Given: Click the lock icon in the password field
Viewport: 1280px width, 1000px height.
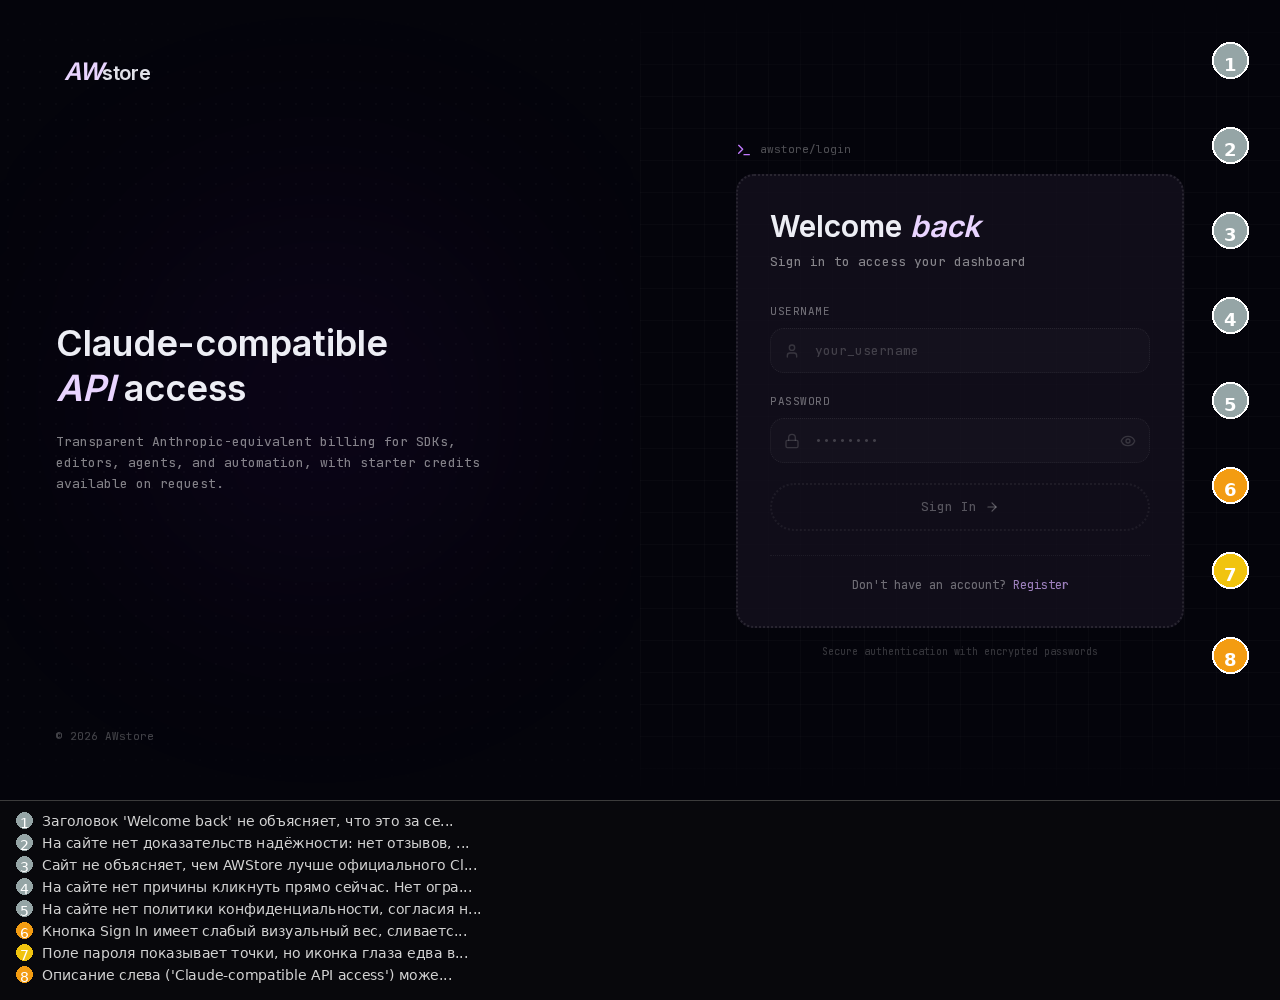Looking at the screenshot, I should (x=792, y=441).
